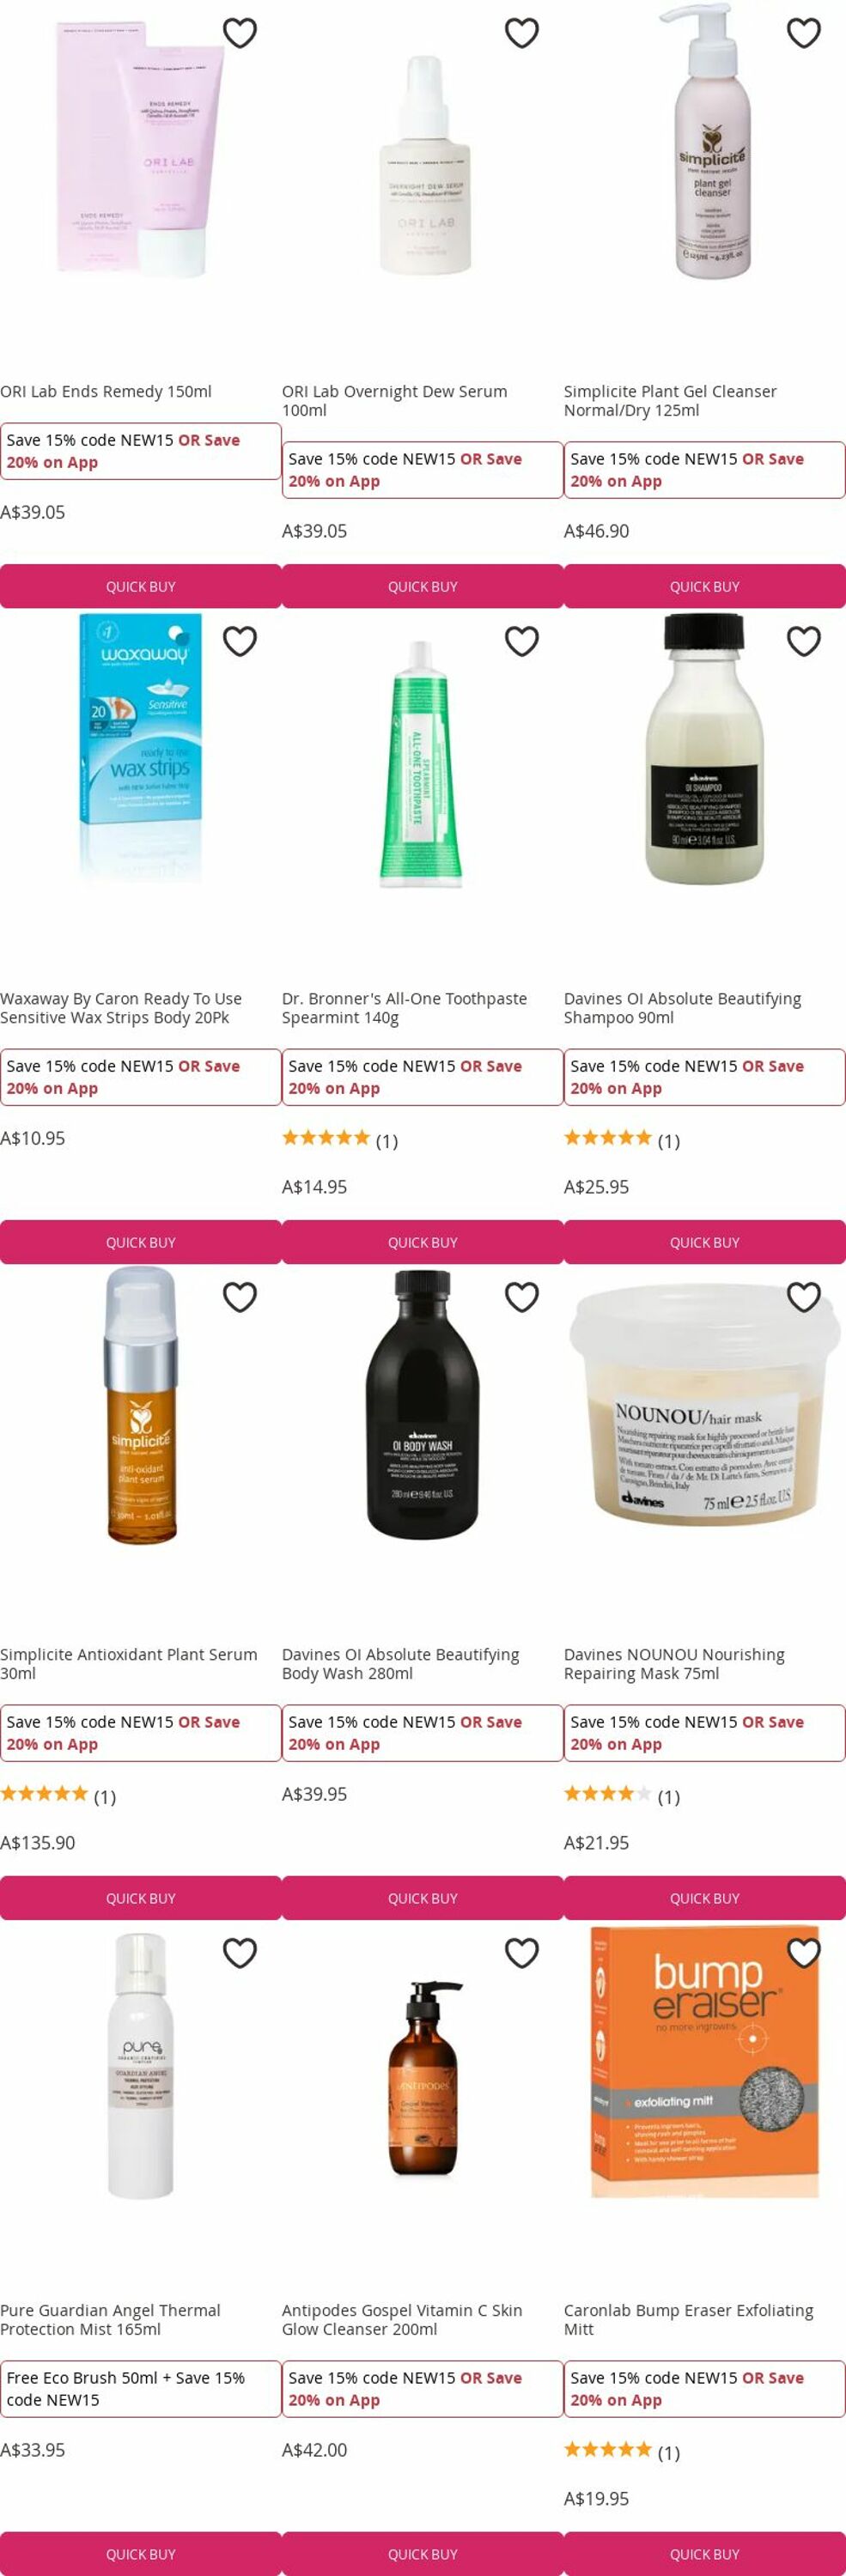
Task: Toggle favorite on Davines OI Body Wash
Action: 522,1297
